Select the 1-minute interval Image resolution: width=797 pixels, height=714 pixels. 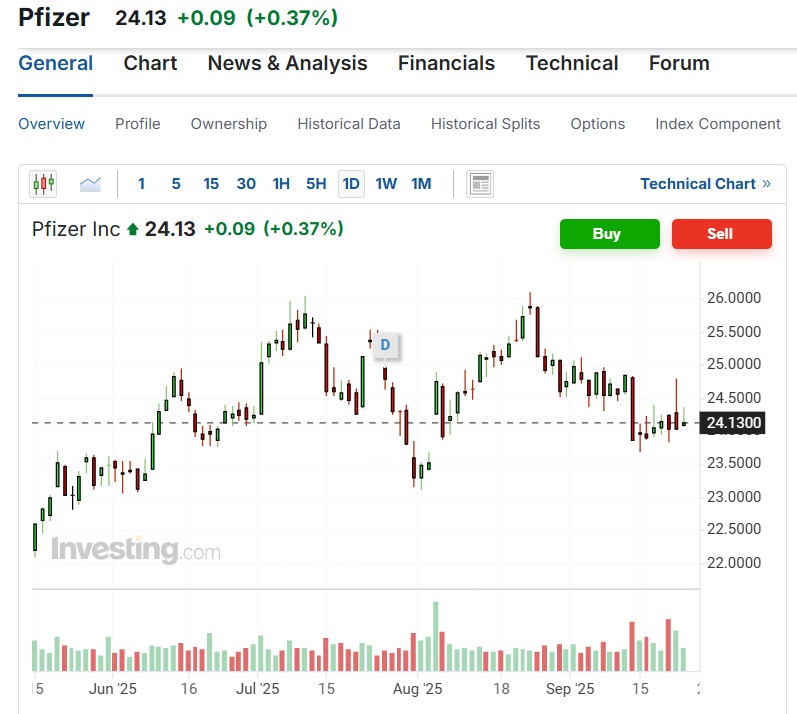pyautogui.click(x=141, y=184)
